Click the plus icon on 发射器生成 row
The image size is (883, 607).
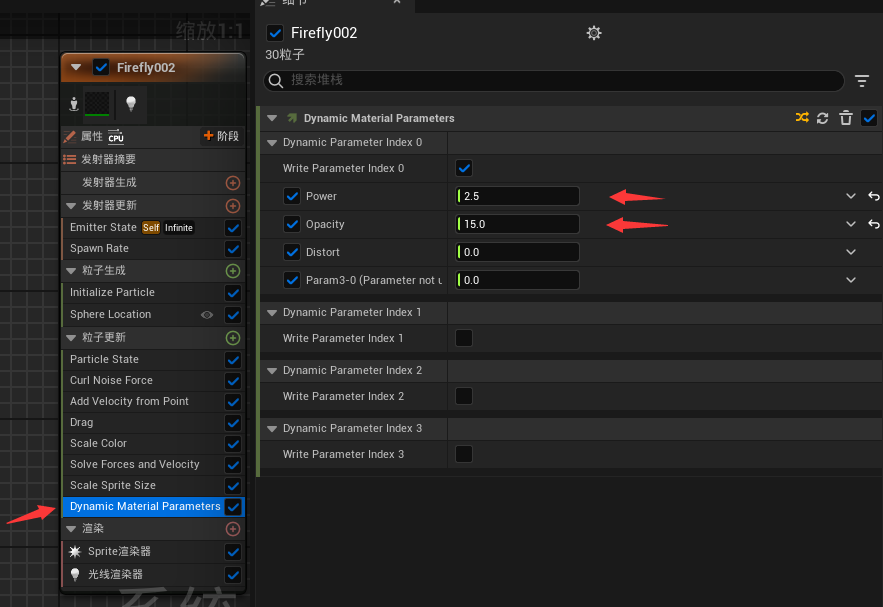coord(233,183)
